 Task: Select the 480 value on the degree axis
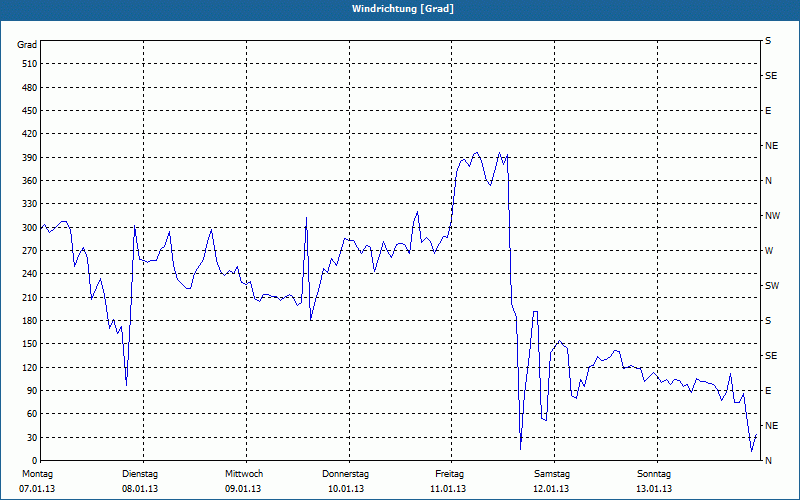[x=29, y=87]
